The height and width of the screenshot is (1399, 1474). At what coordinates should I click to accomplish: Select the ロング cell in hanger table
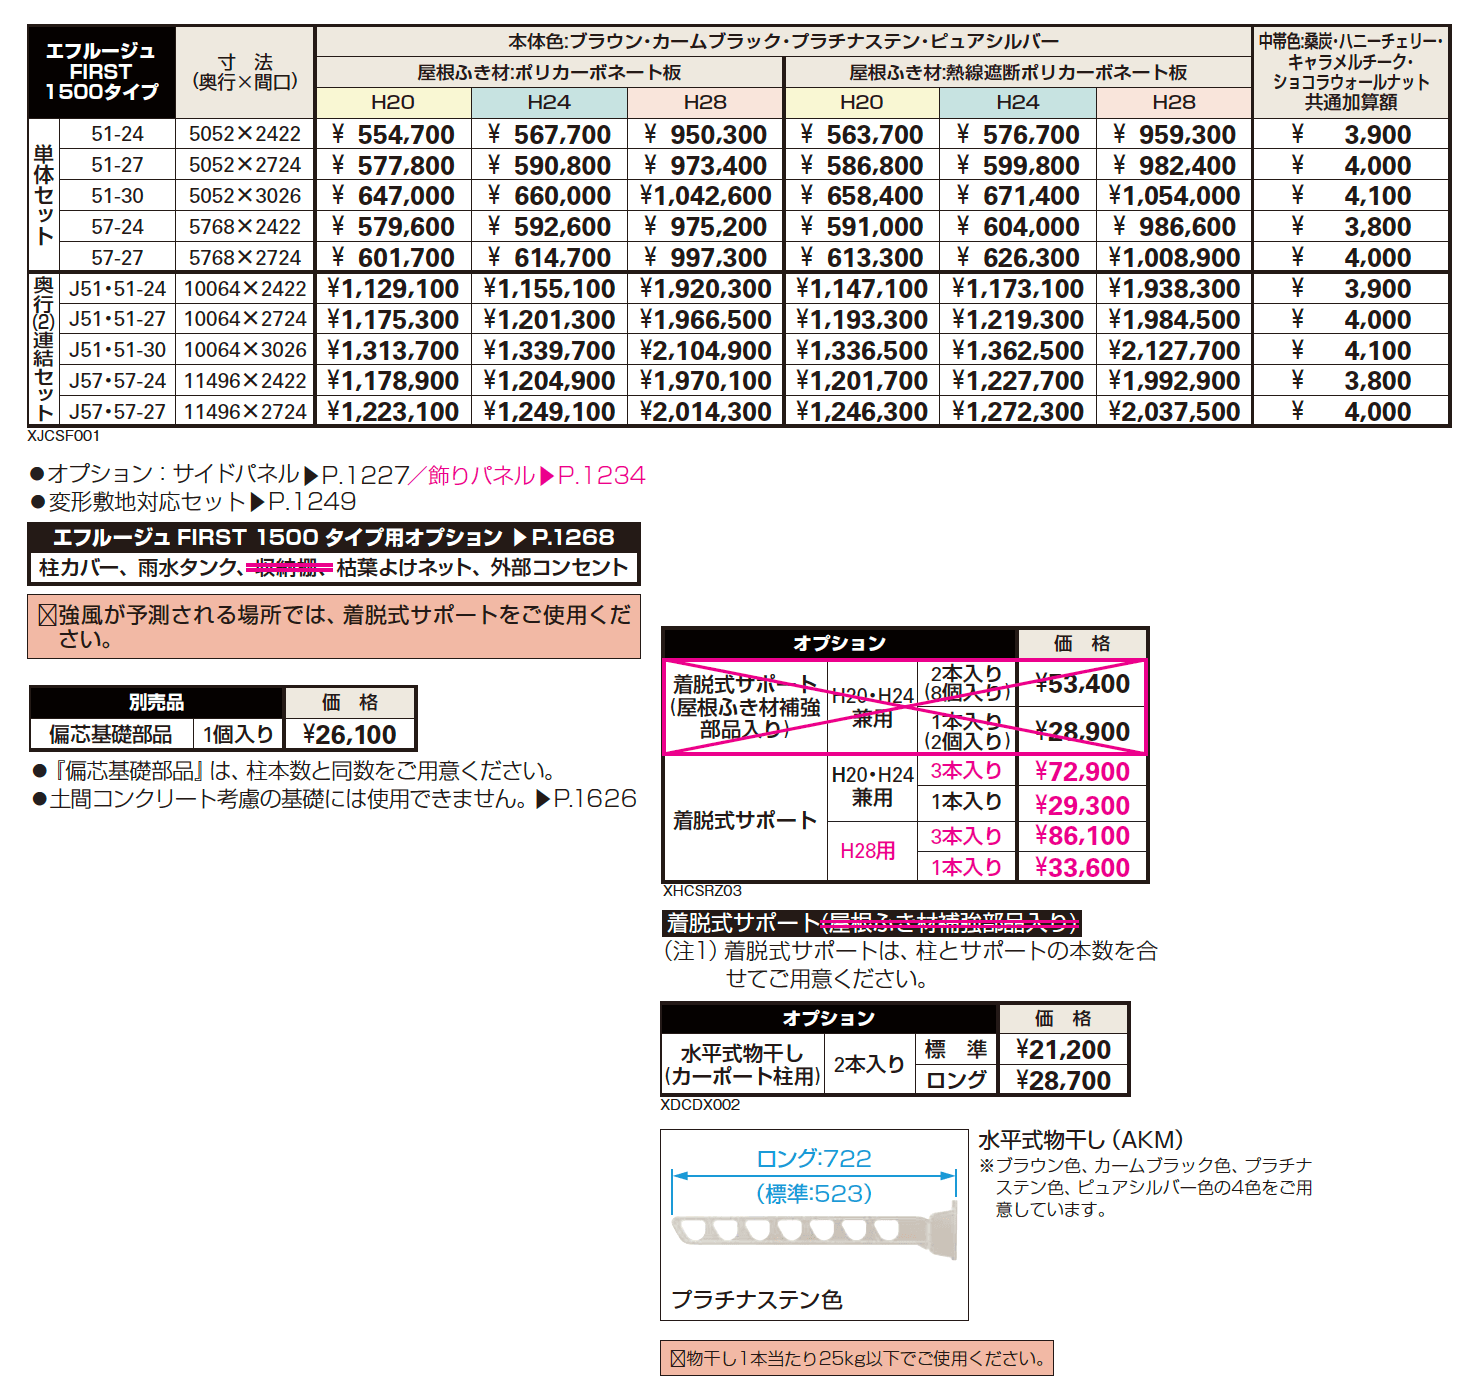[956, 1081]
